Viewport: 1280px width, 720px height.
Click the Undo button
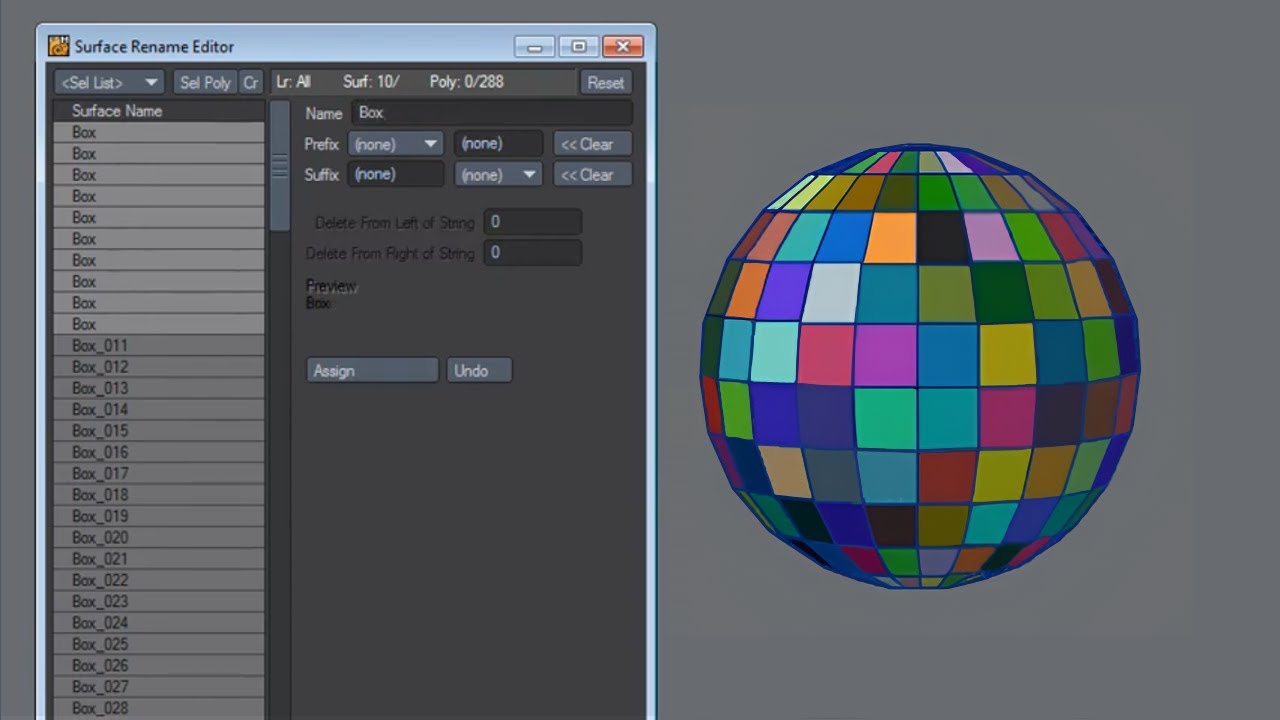click(x=479, y=371)
